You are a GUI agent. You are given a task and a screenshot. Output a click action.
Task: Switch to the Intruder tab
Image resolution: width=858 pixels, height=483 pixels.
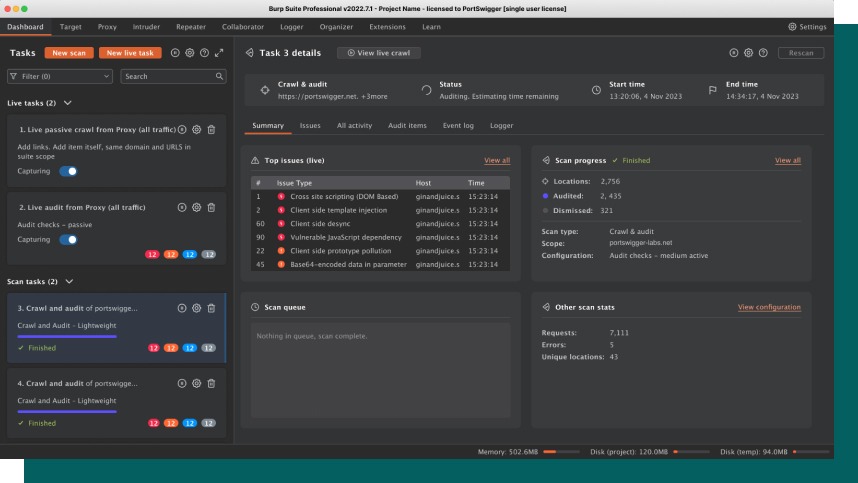pos(147,26)
